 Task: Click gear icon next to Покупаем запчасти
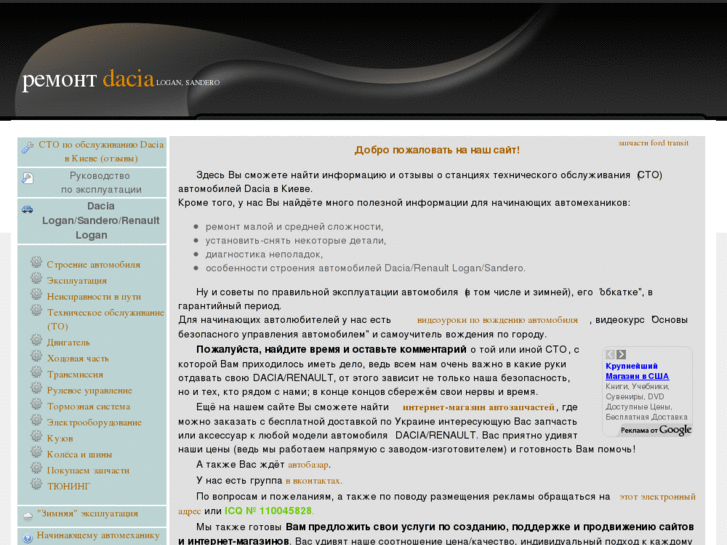(x=36, y=468)
